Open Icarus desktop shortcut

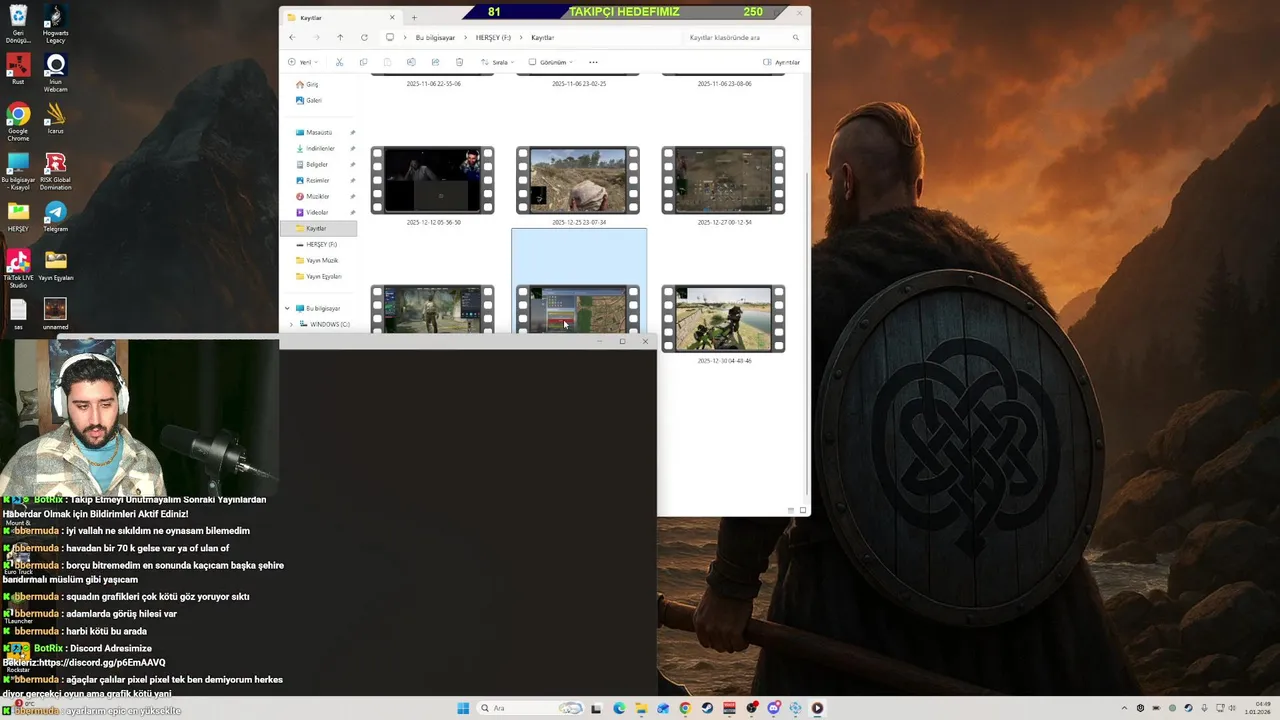pyautogui.click(x=55, y=119)
